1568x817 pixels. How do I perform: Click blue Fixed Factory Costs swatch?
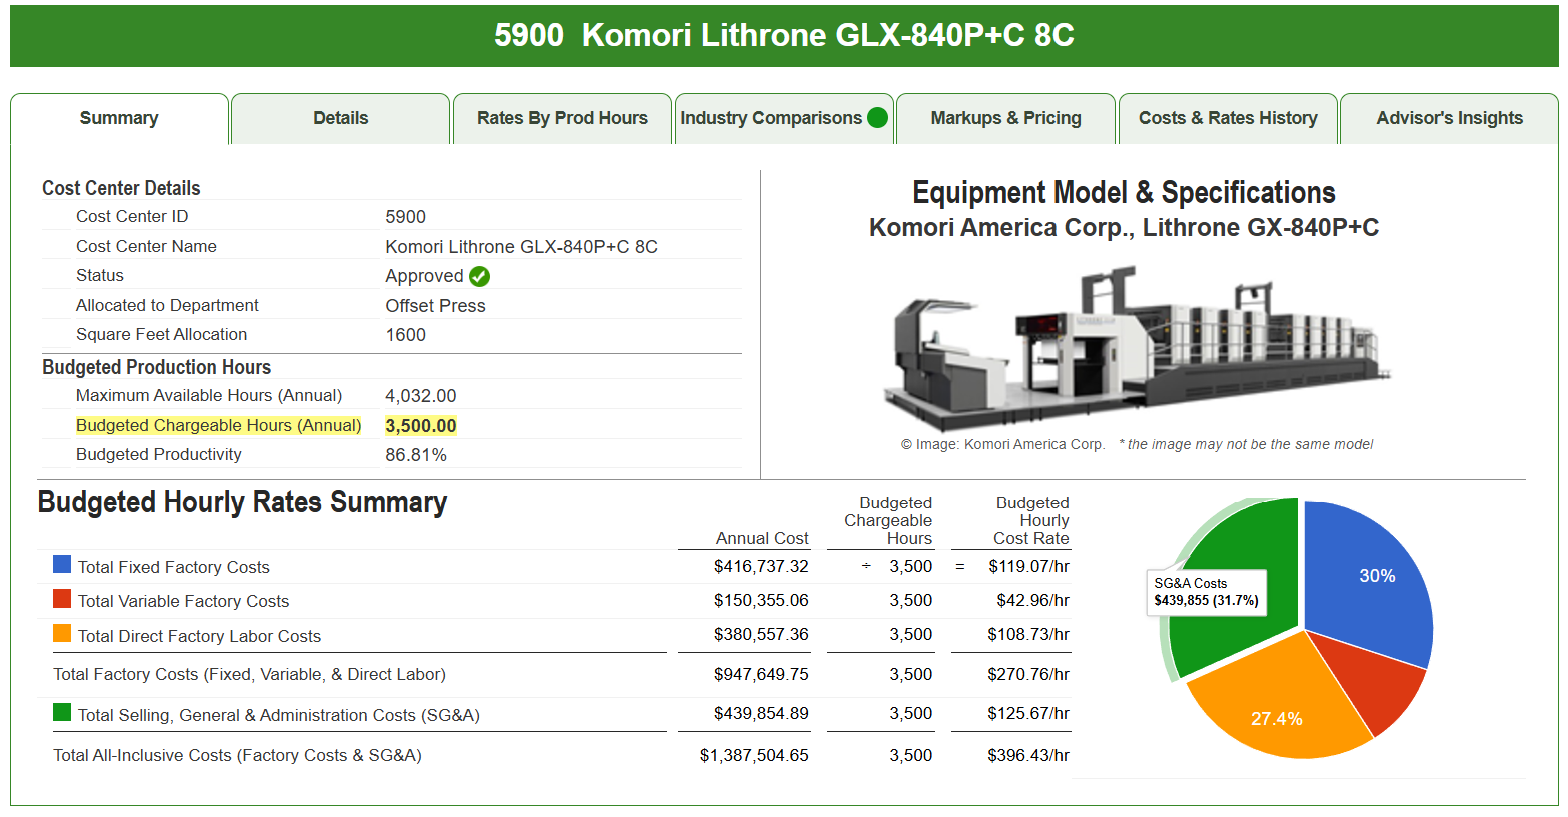click(62, 565)
